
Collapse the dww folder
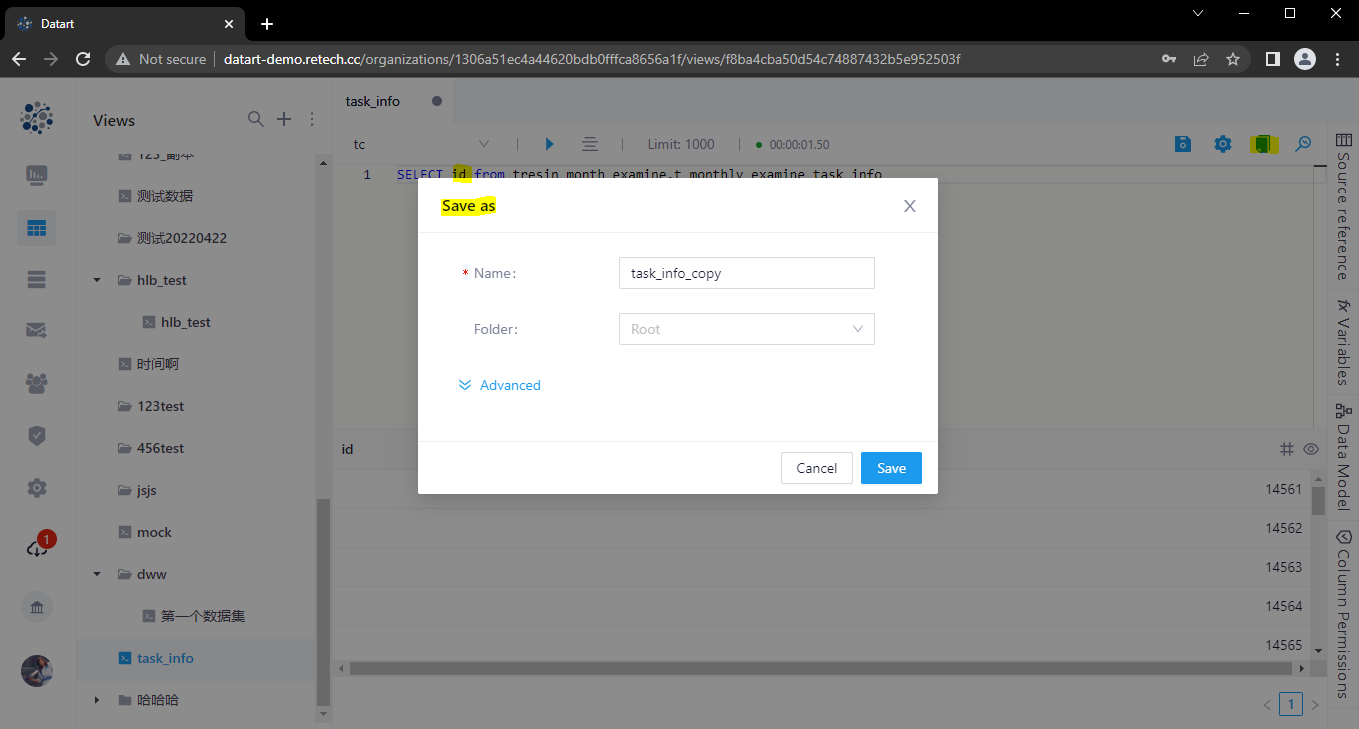pyautogui.click(x=97, y=574)
